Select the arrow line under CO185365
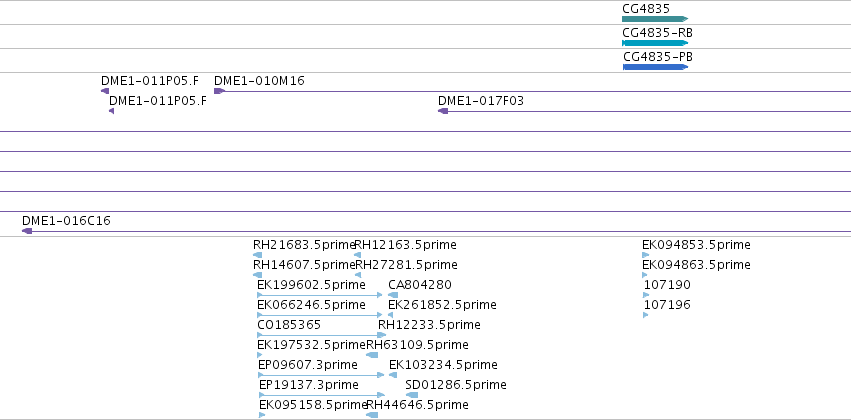The height and width of the screenshot is (420, 851). pyautogui.click(x=322, y=335)
